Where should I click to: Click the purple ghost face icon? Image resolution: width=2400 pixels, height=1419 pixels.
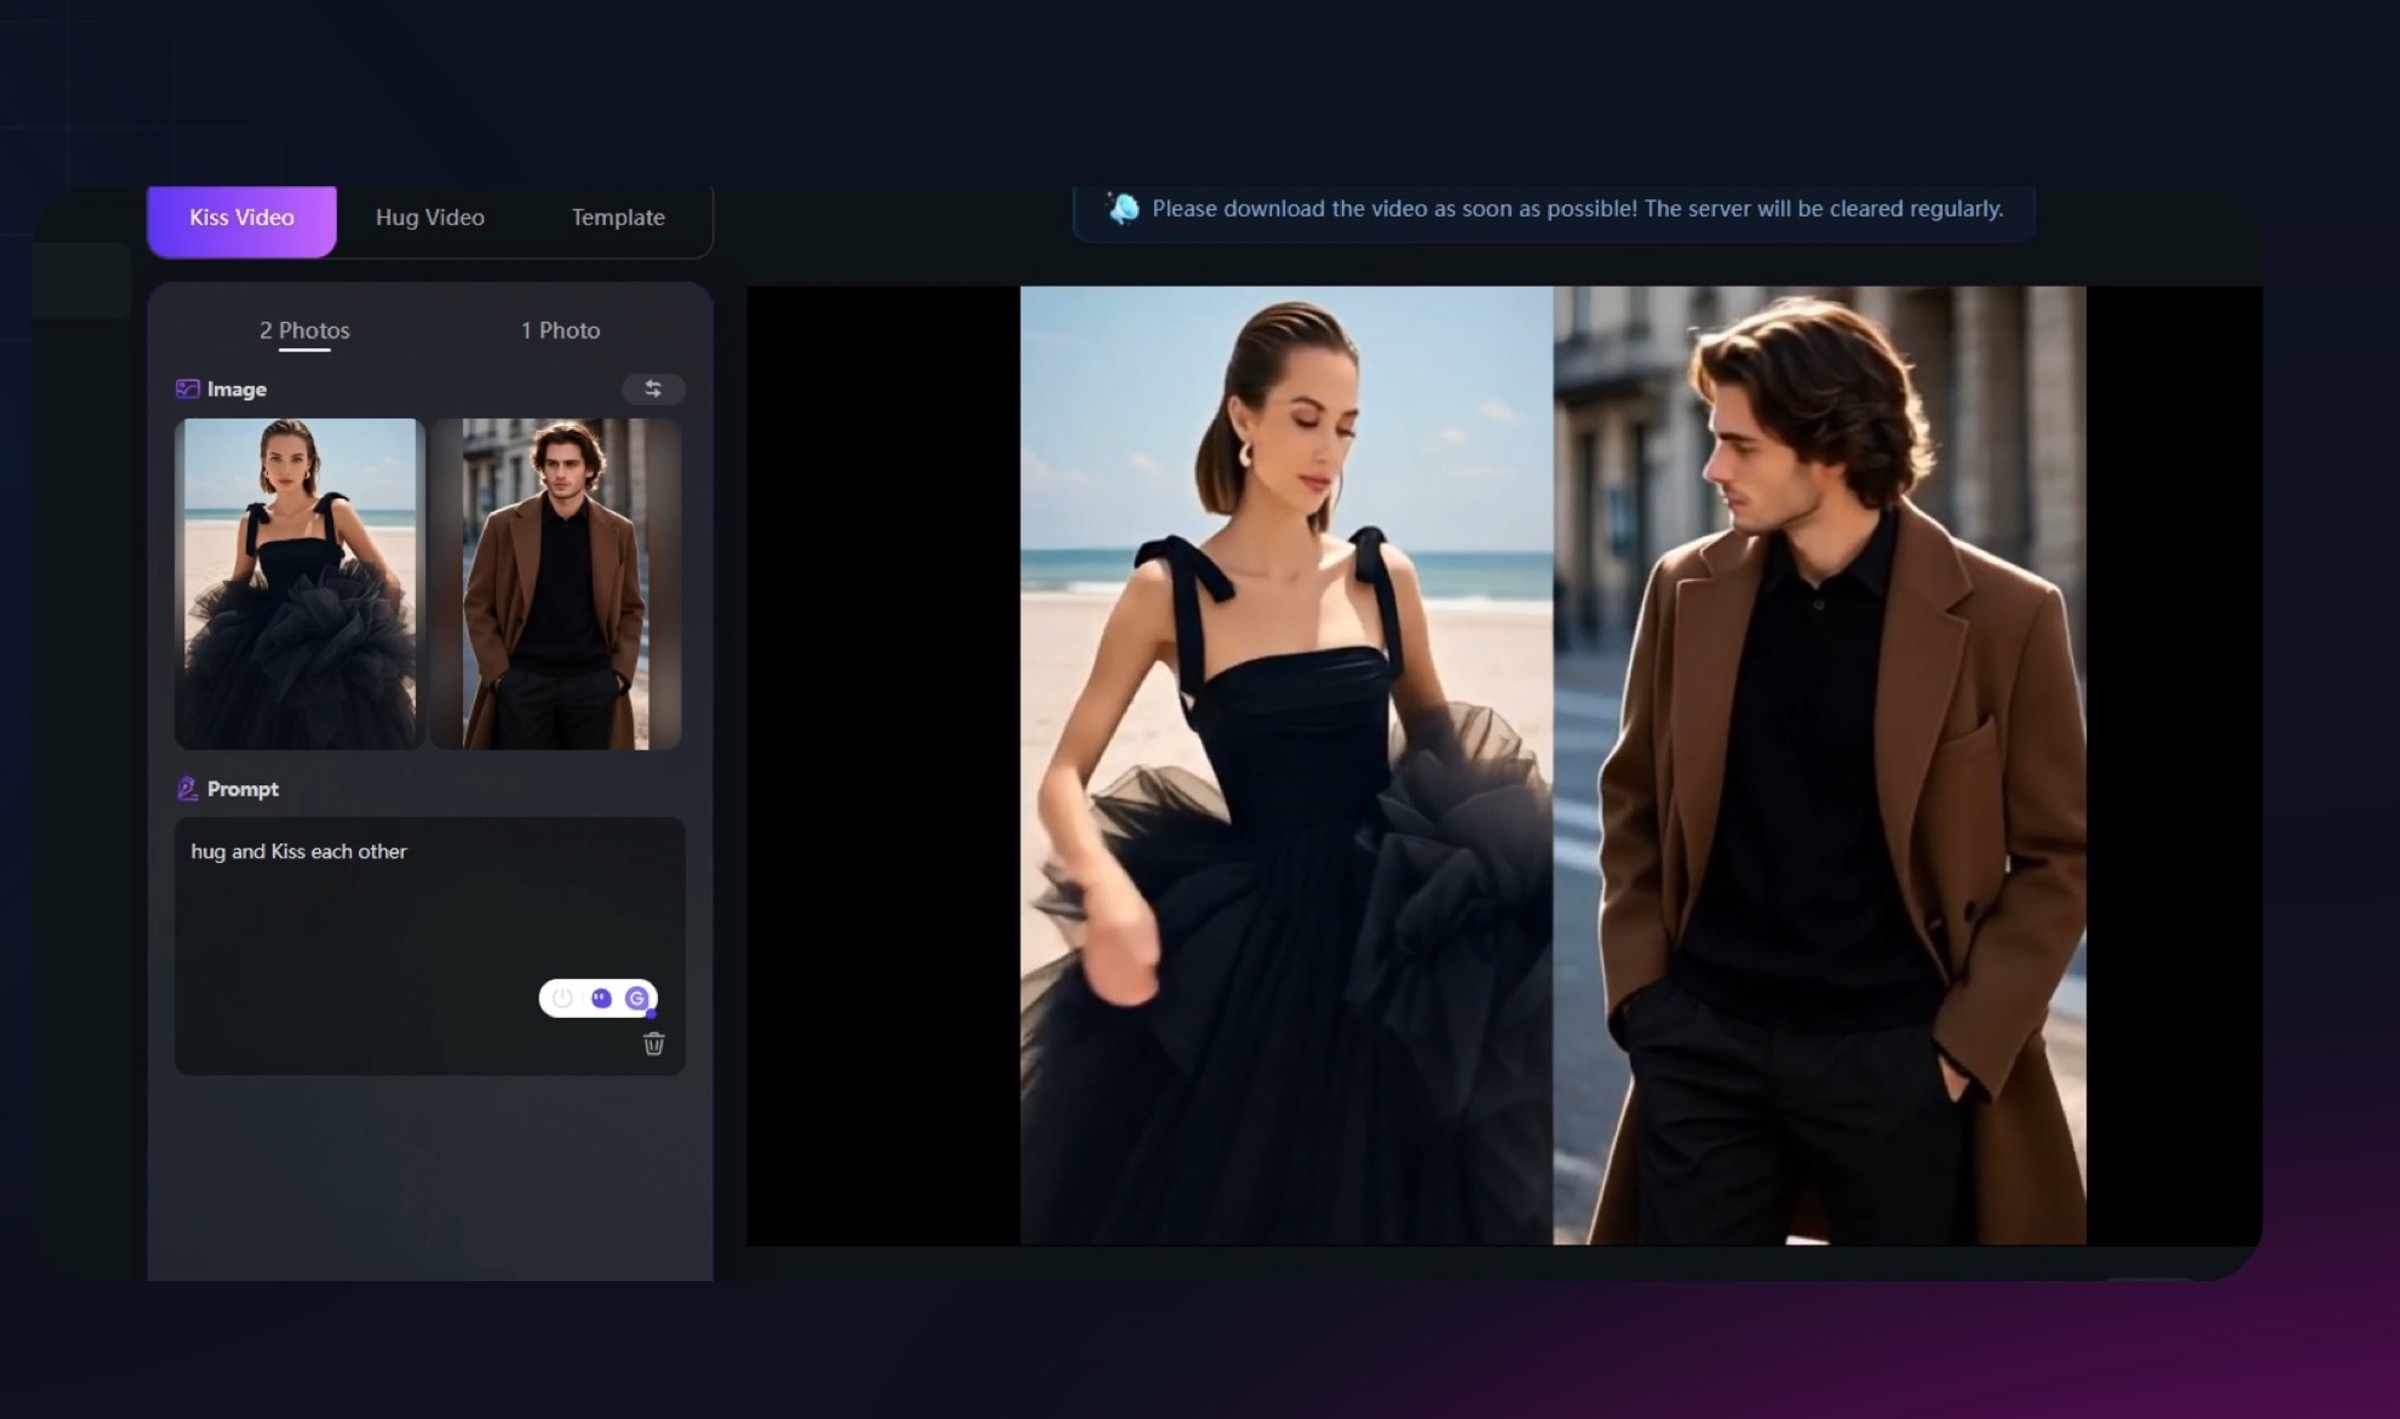pyautogui.click(x=601, y=998)
